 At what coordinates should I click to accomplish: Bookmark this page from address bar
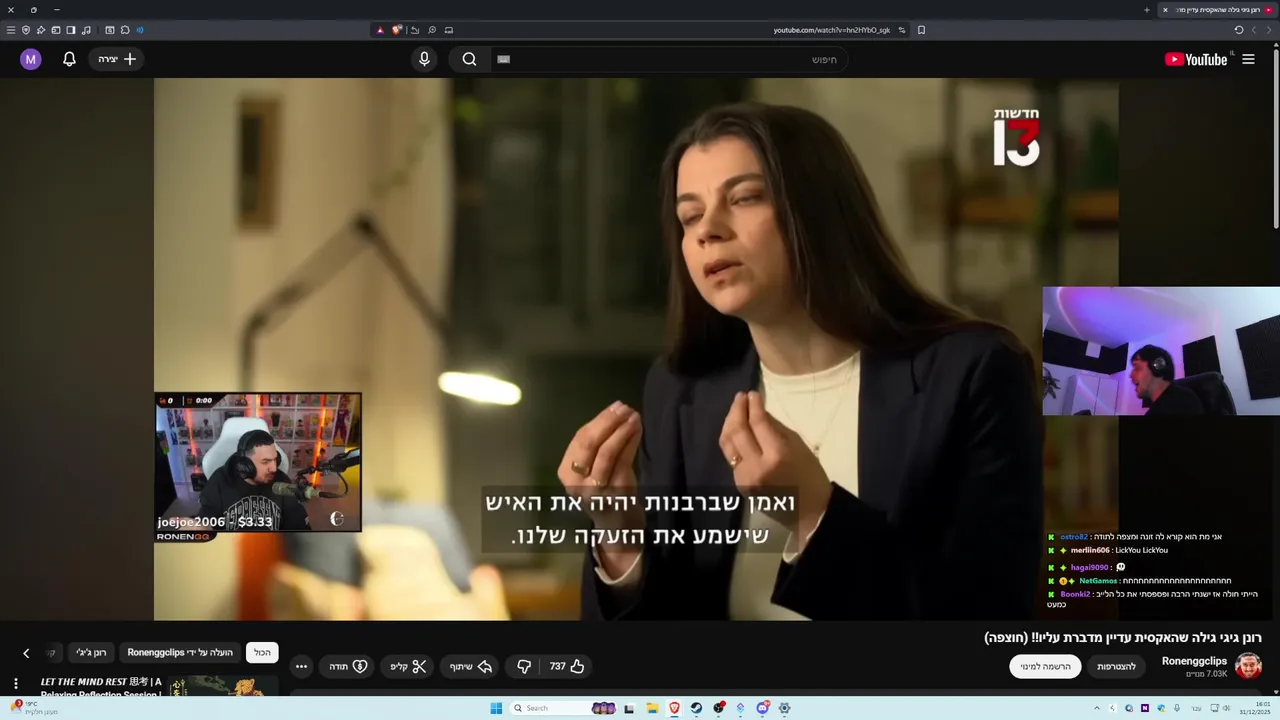tap(921, 30)
